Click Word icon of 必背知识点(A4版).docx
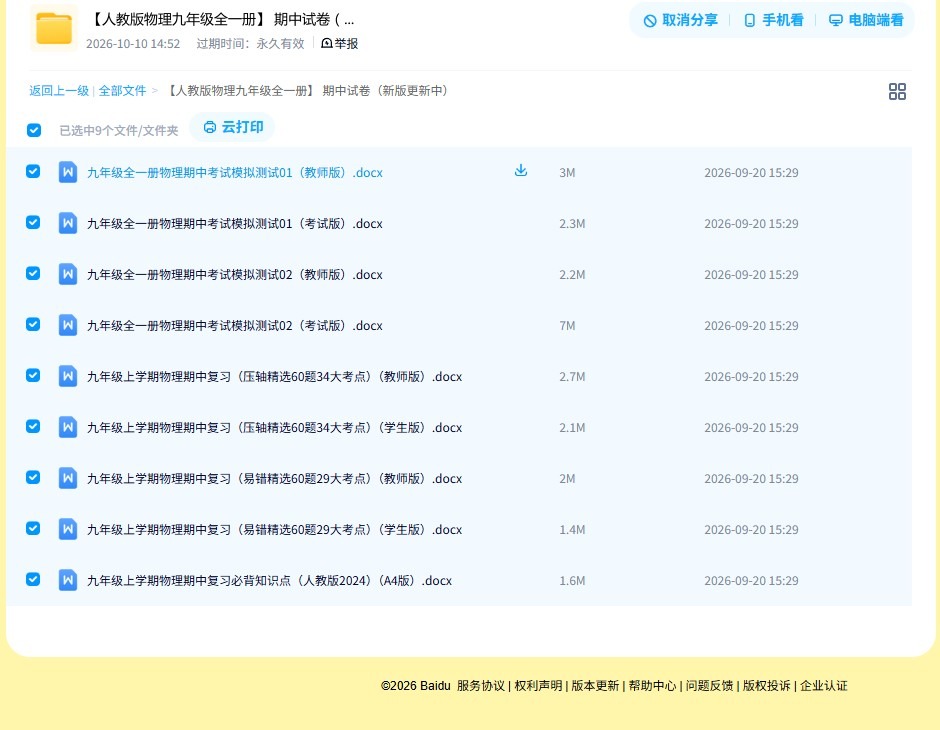Screen dimensions: 940x730 [x=68, y=580]
